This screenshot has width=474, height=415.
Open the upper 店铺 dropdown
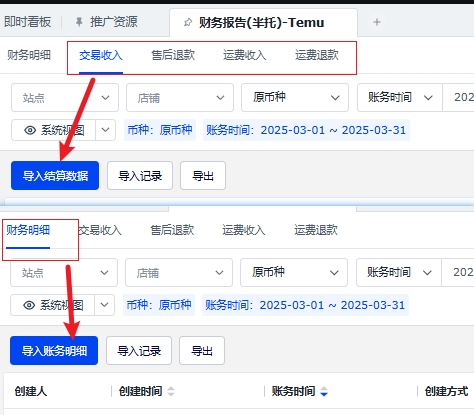(180, 98)
